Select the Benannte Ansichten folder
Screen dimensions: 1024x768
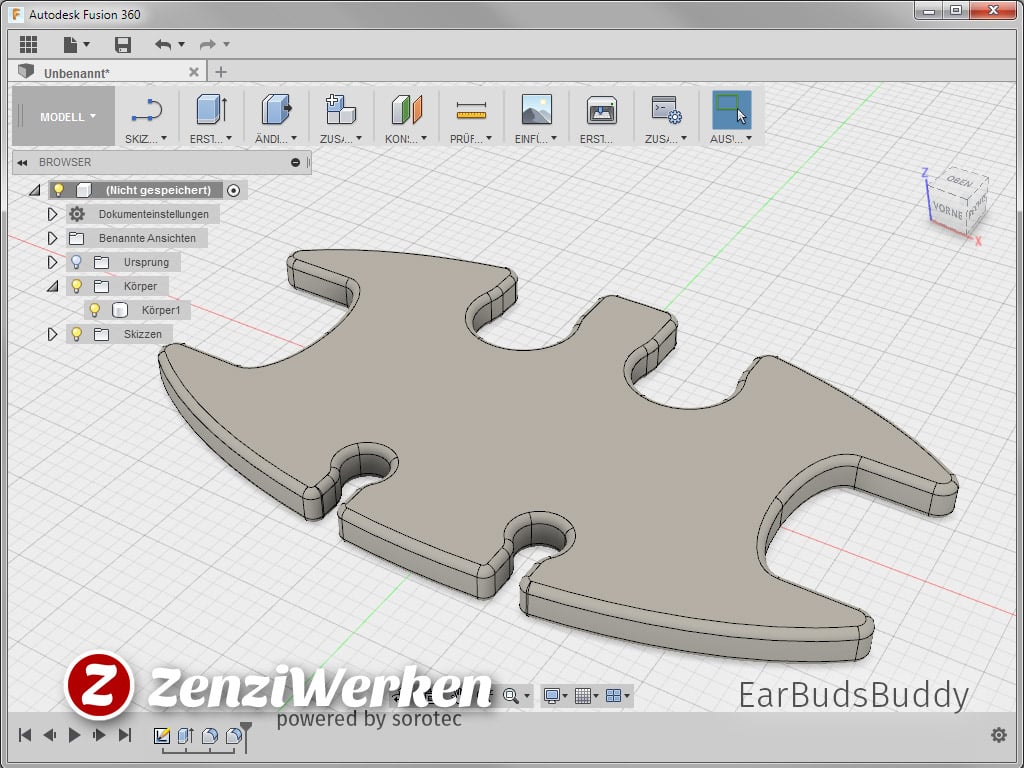click(x=77, y=238)
